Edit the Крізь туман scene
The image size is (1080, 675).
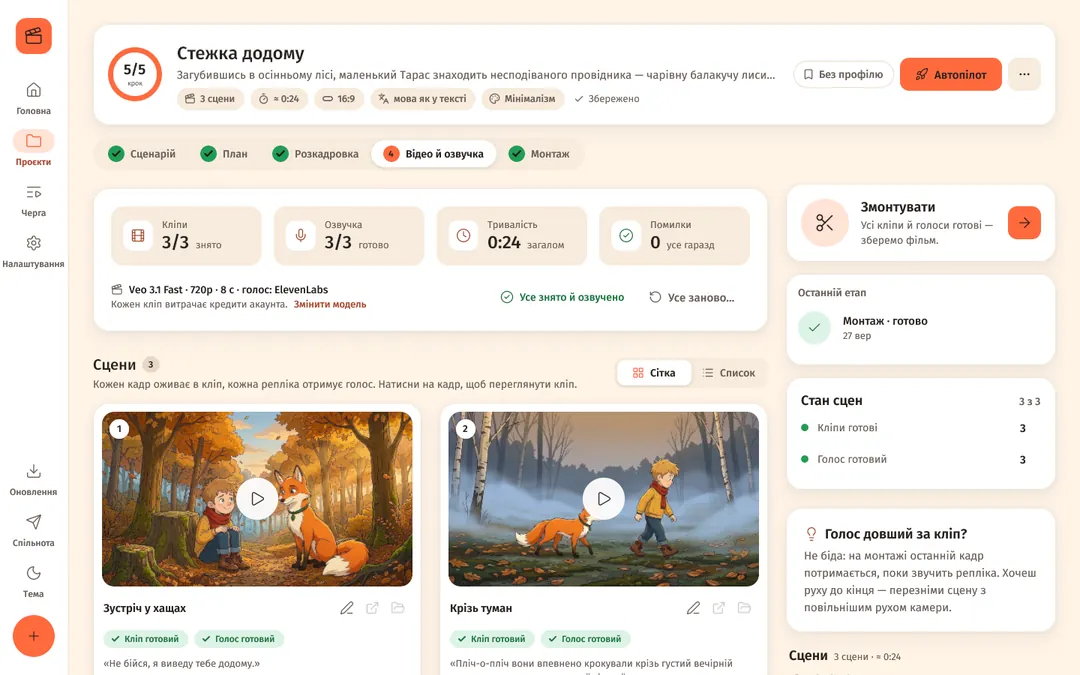coord(693,608)
